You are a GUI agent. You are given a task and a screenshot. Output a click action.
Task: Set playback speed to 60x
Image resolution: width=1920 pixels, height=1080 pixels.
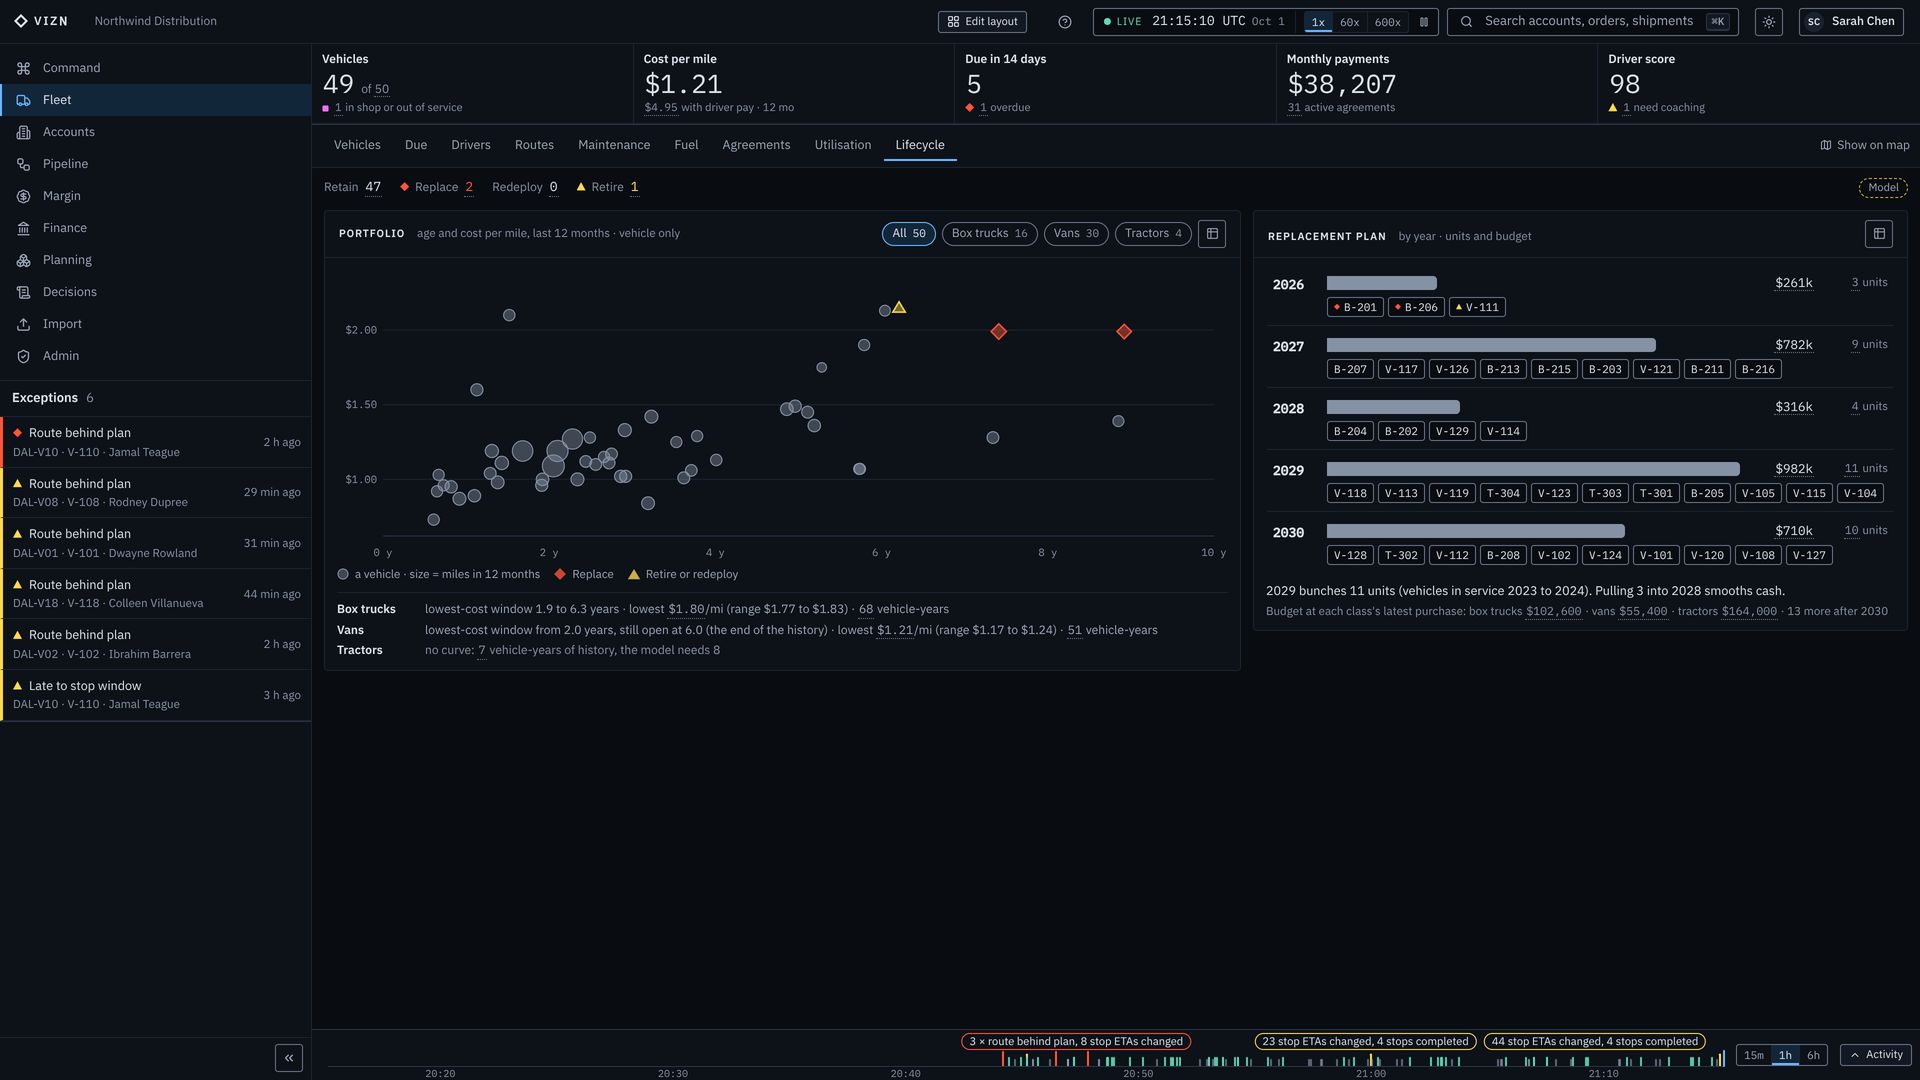pyautogui.click(x=1349, y=22)
